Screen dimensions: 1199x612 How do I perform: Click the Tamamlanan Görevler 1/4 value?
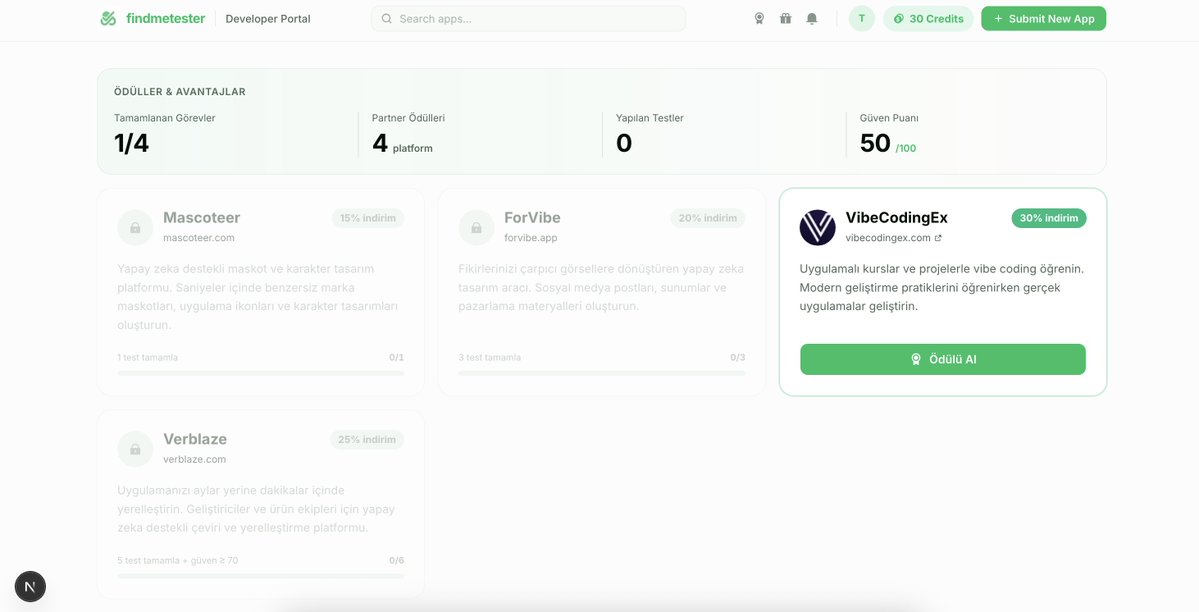132,143
